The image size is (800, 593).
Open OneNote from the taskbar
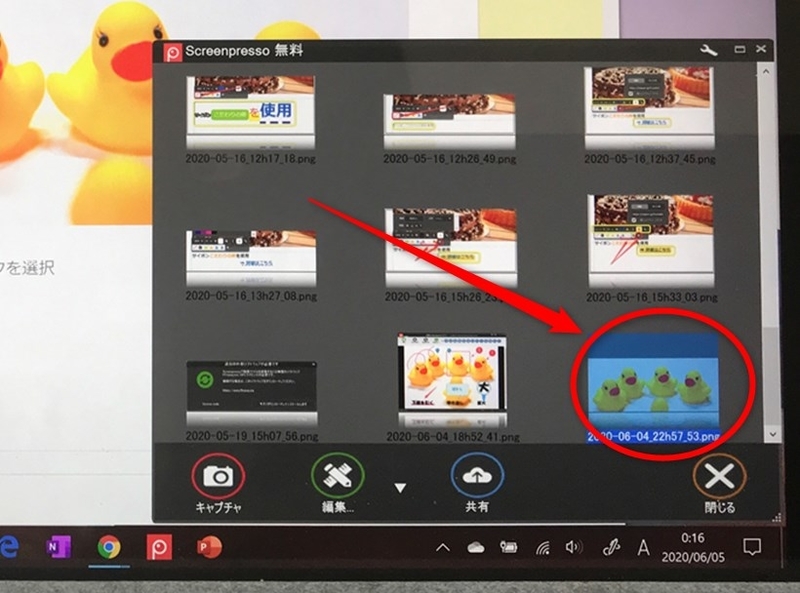click(x=58, y=547)
